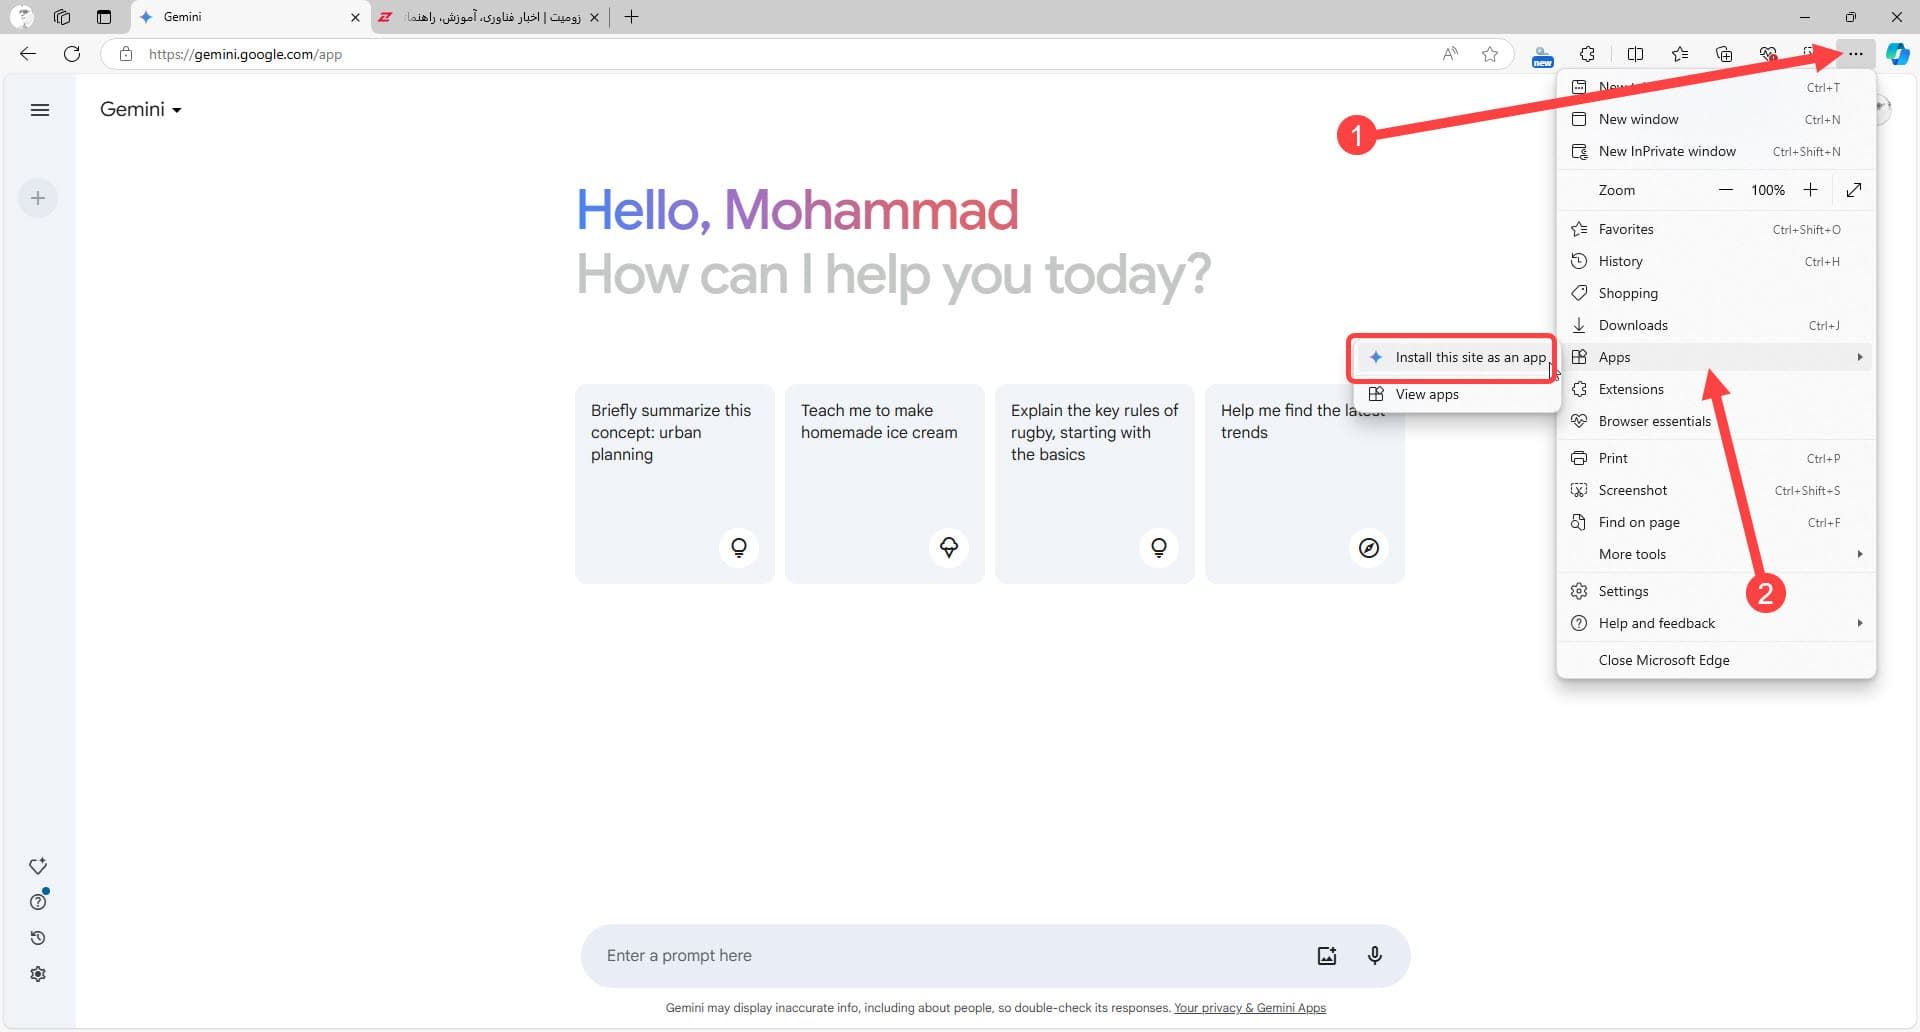Open Your privacy & Gemini Apps link
1920x1032 pixels.
tap(1250, 1008)
